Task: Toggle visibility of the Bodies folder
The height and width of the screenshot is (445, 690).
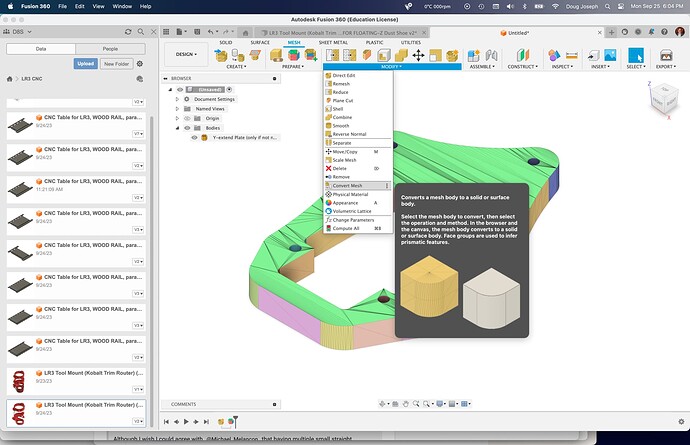Action: pos(187,128)
